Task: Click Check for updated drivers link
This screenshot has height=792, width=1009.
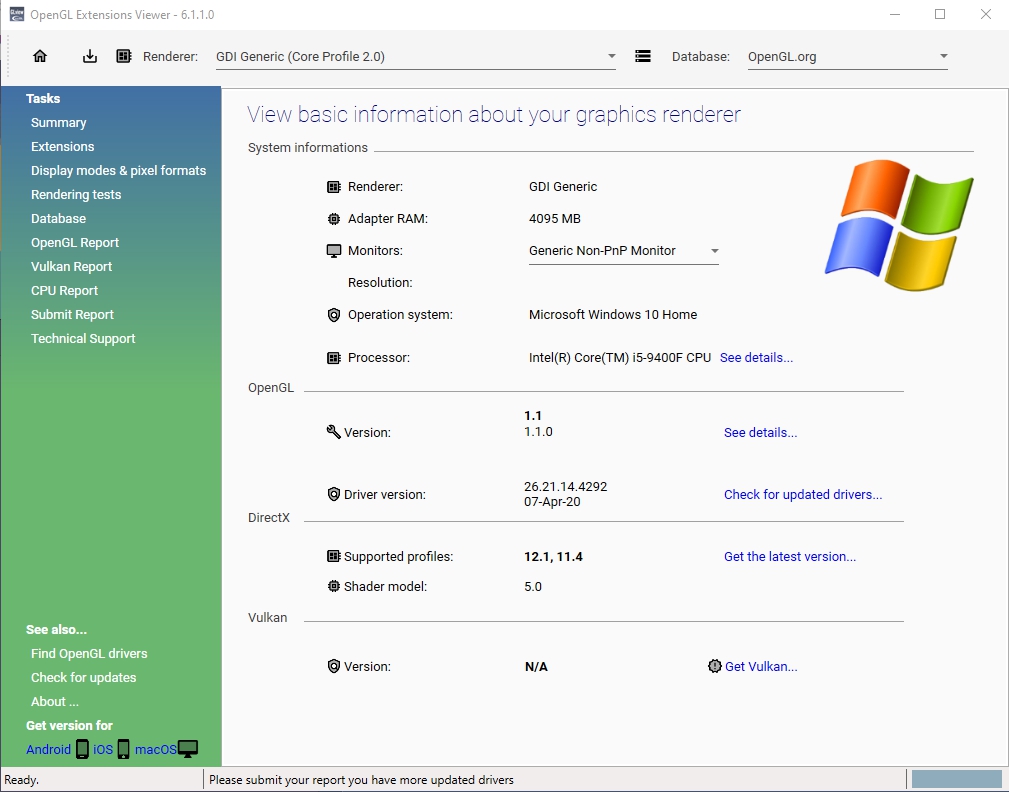Action: click(803, 494)
